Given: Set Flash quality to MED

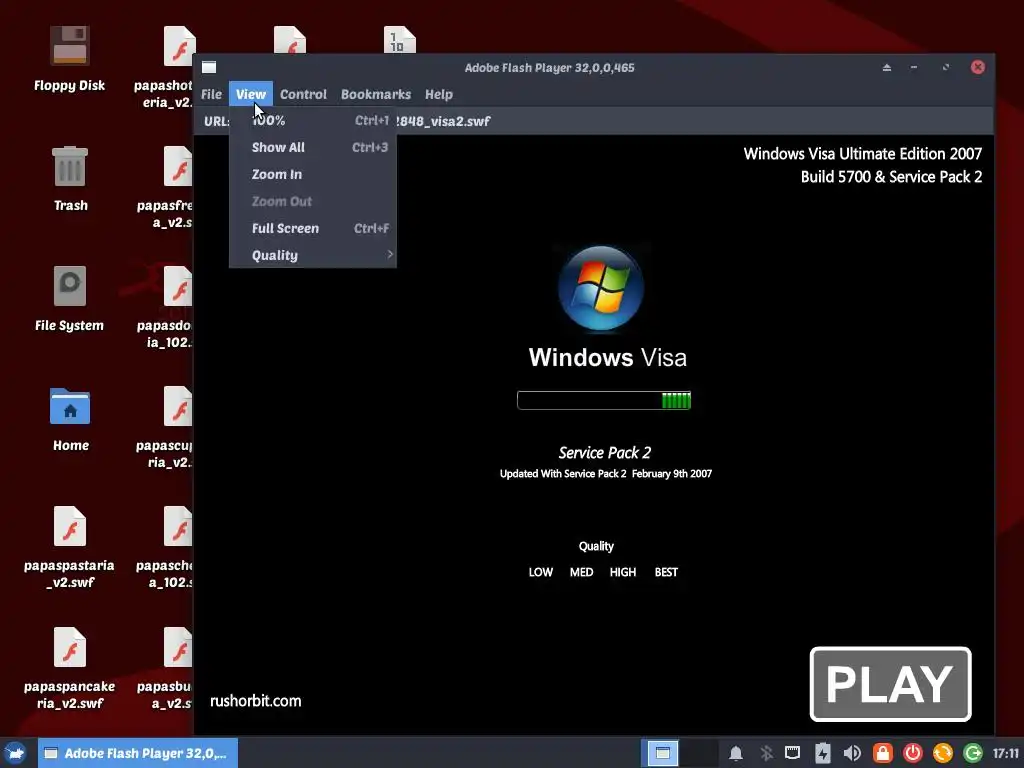Looking at the screenshot, I should coord(581,572).
